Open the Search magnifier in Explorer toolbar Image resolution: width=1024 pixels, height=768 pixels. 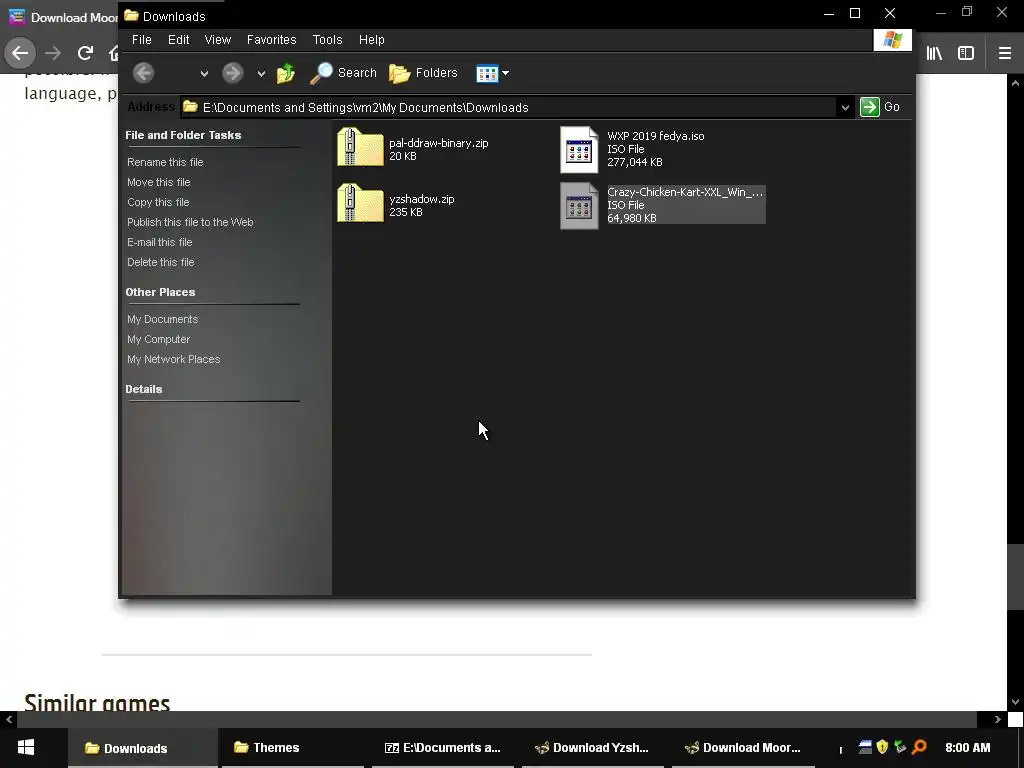344,73
